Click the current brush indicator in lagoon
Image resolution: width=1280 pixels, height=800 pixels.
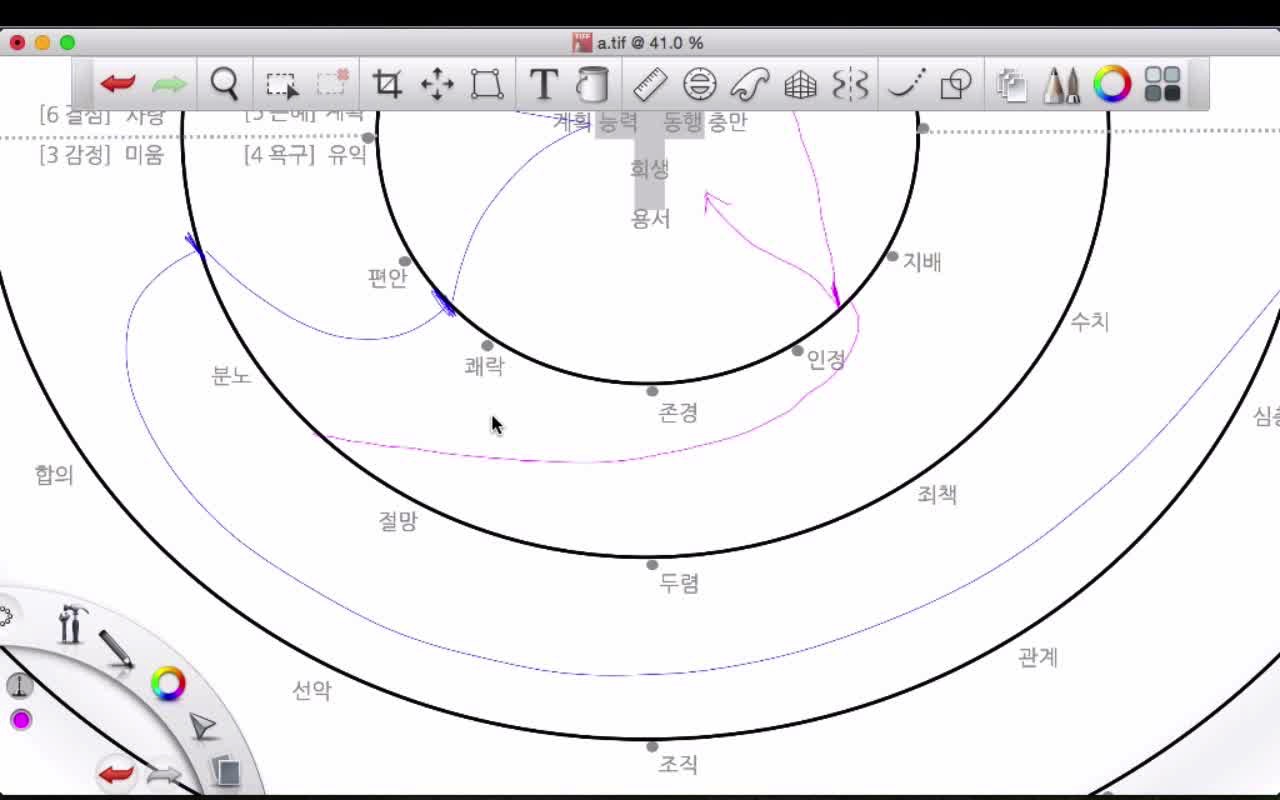pos(19,686)
